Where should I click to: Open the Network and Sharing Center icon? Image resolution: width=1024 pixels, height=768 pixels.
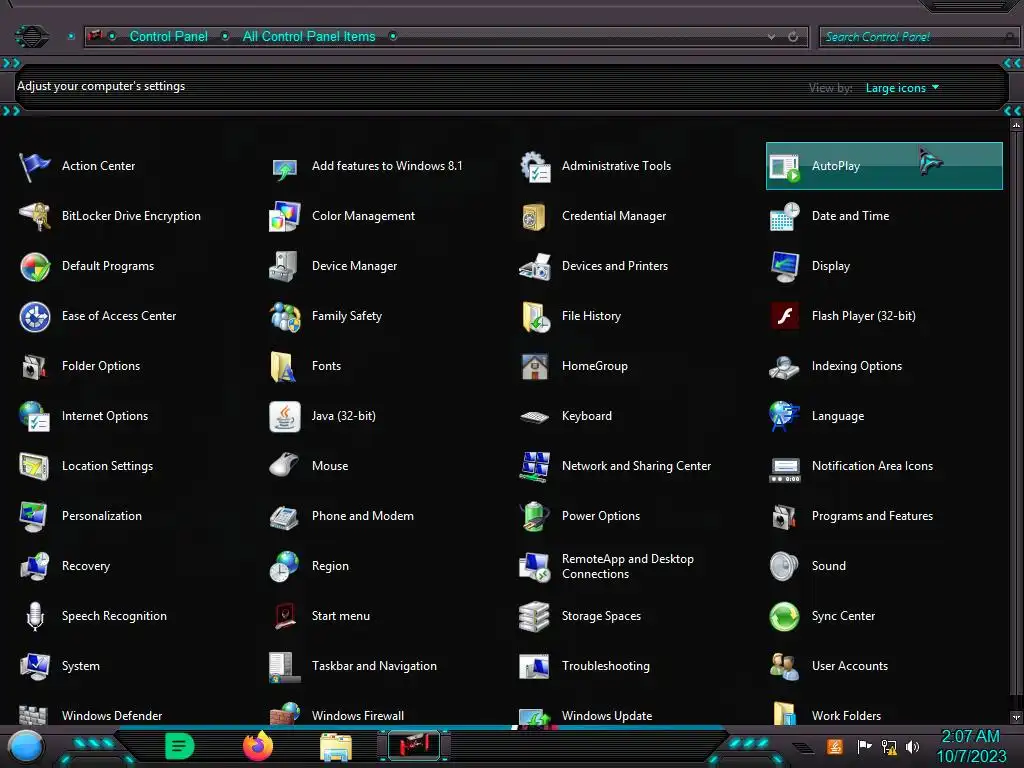point(535,466)
